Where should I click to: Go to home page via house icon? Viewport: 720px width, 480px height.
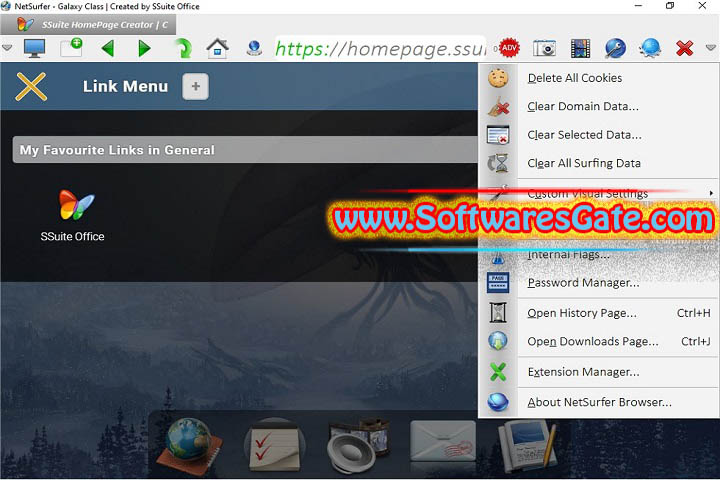pyautogui.click(x=218, y=48)
